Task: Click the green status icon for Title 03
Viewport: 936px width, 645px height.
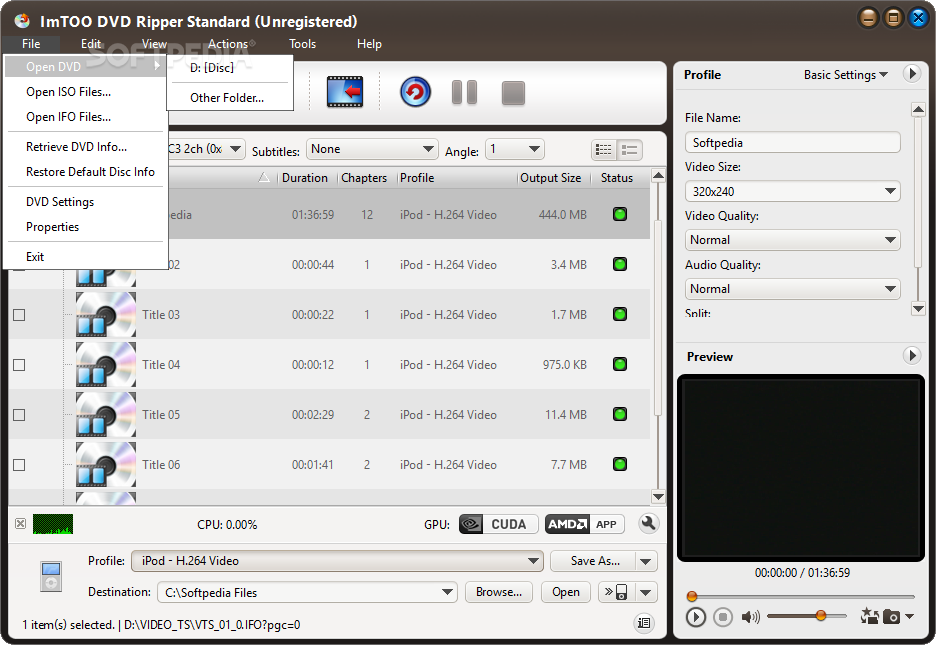Action: tap(620, 314)
